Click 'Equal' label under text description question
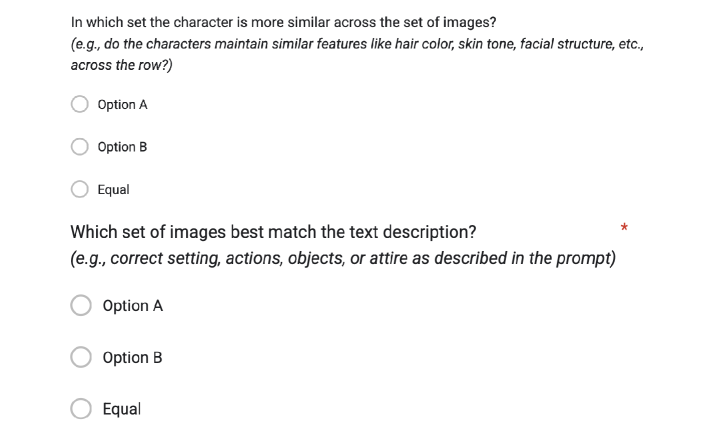 (121, 408)
